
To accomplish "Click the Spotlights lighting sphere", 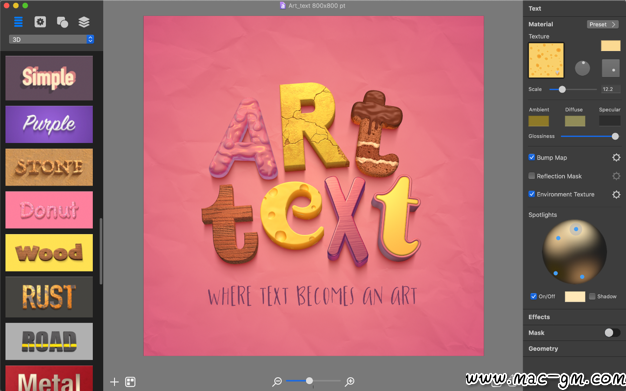I will click(x=574, y=252).
